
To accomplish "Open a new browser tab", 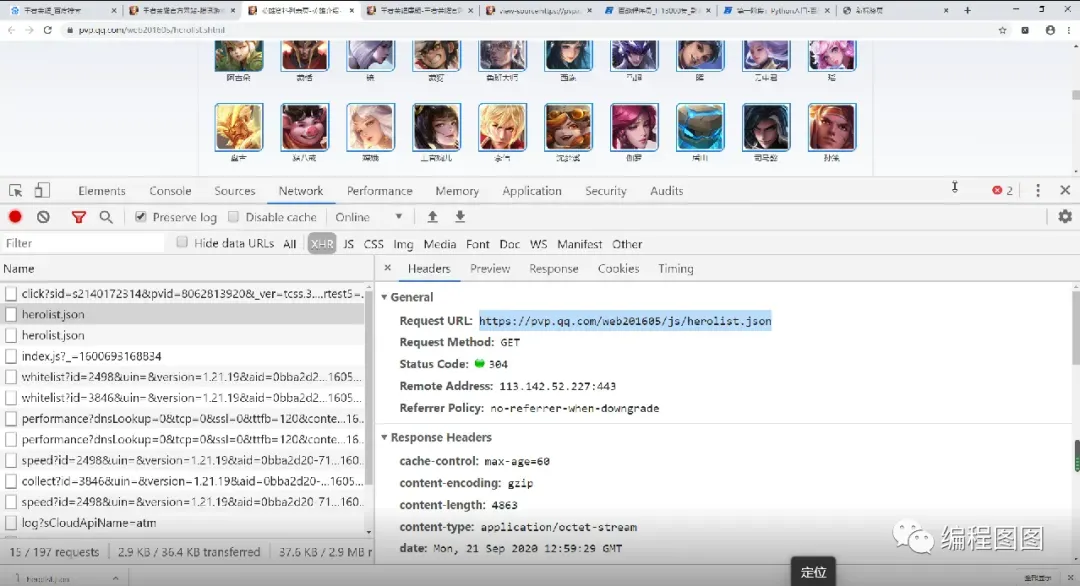I will point(967,10).
